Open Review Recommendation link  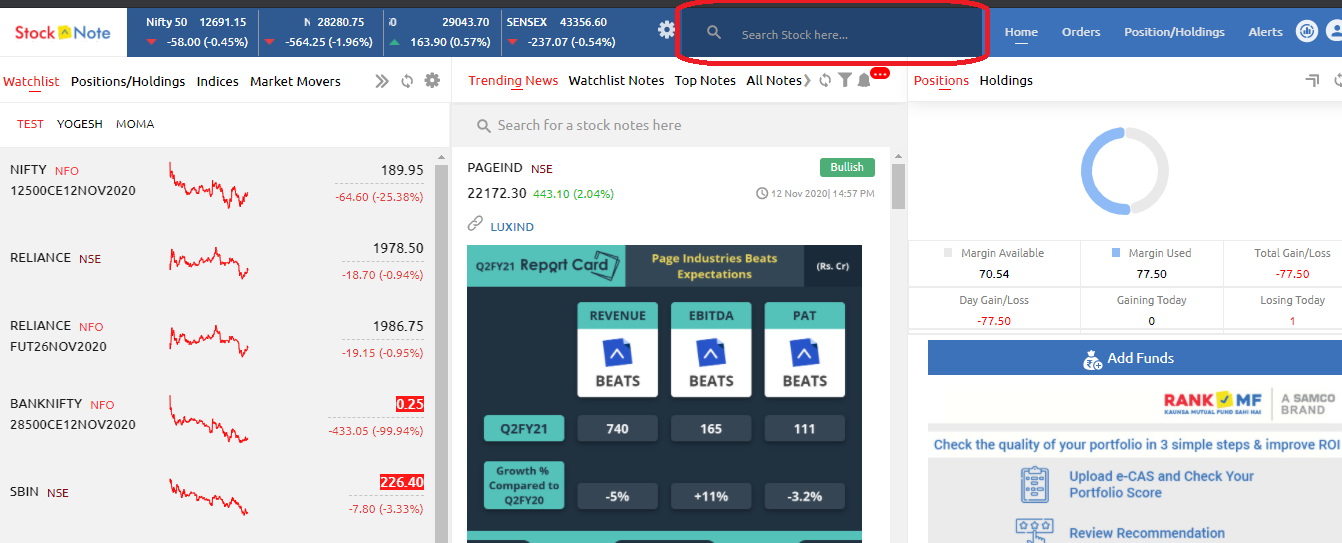tap(1147, 533)
